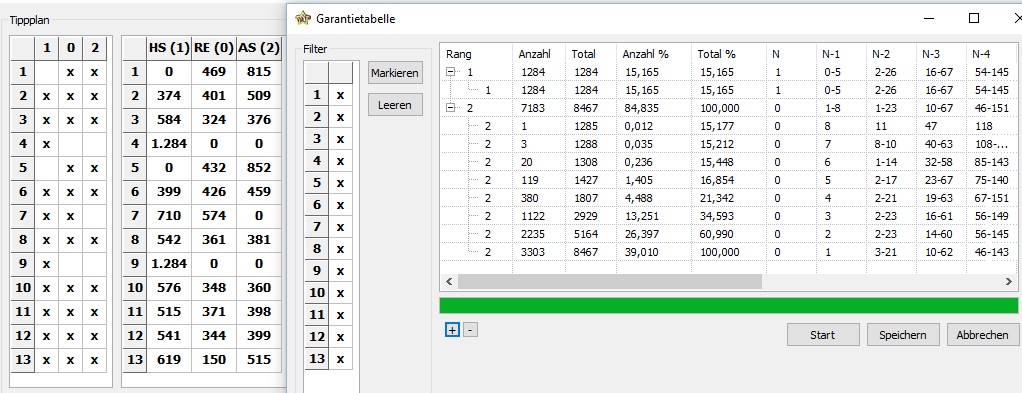This screenshot has width=1022, height=393.
Task: Click the scroll left arrow of table
Action: click(x=448, y=282)
